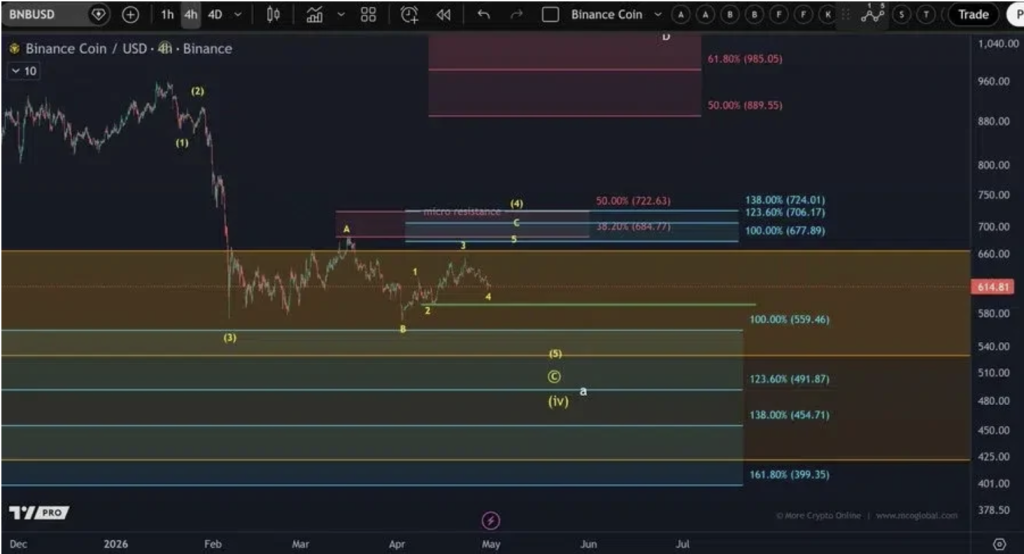1024x554 pixels.
Task: Select the micro resistance text label
Action: 462,212
